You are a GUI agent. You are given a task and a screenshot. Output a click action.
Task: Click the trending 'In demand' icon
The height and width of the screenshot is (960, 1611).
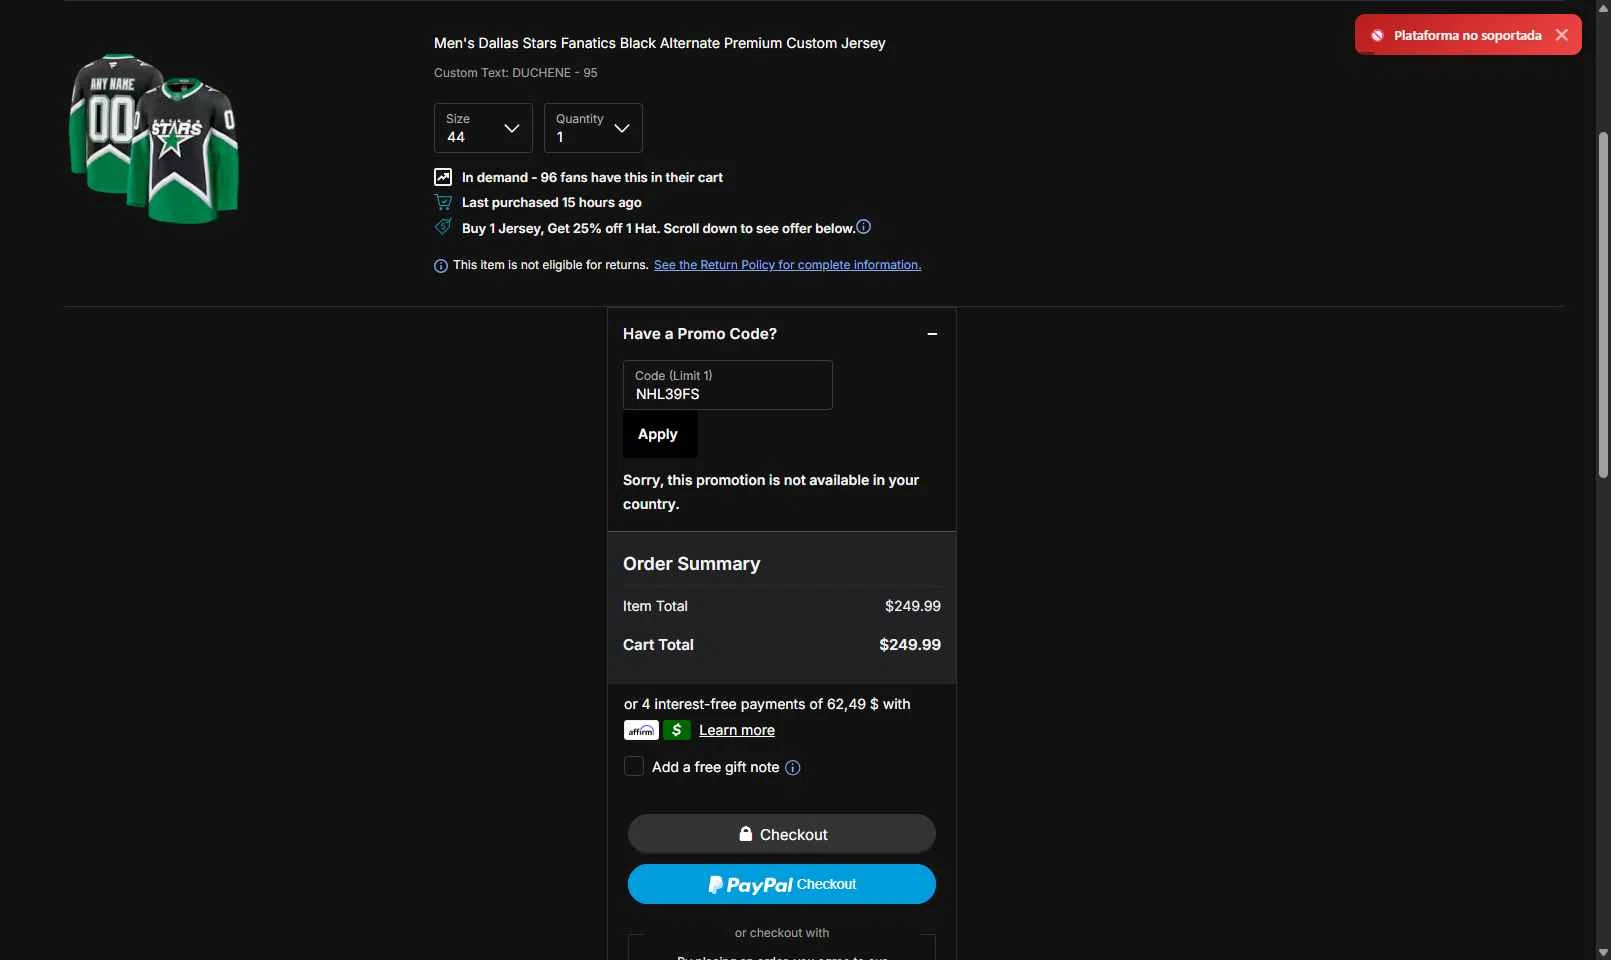[x=443, y=177]
